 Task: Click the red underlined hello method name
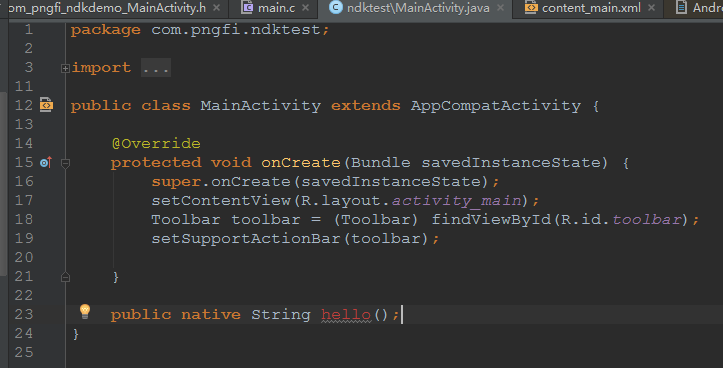coord(346,315)
